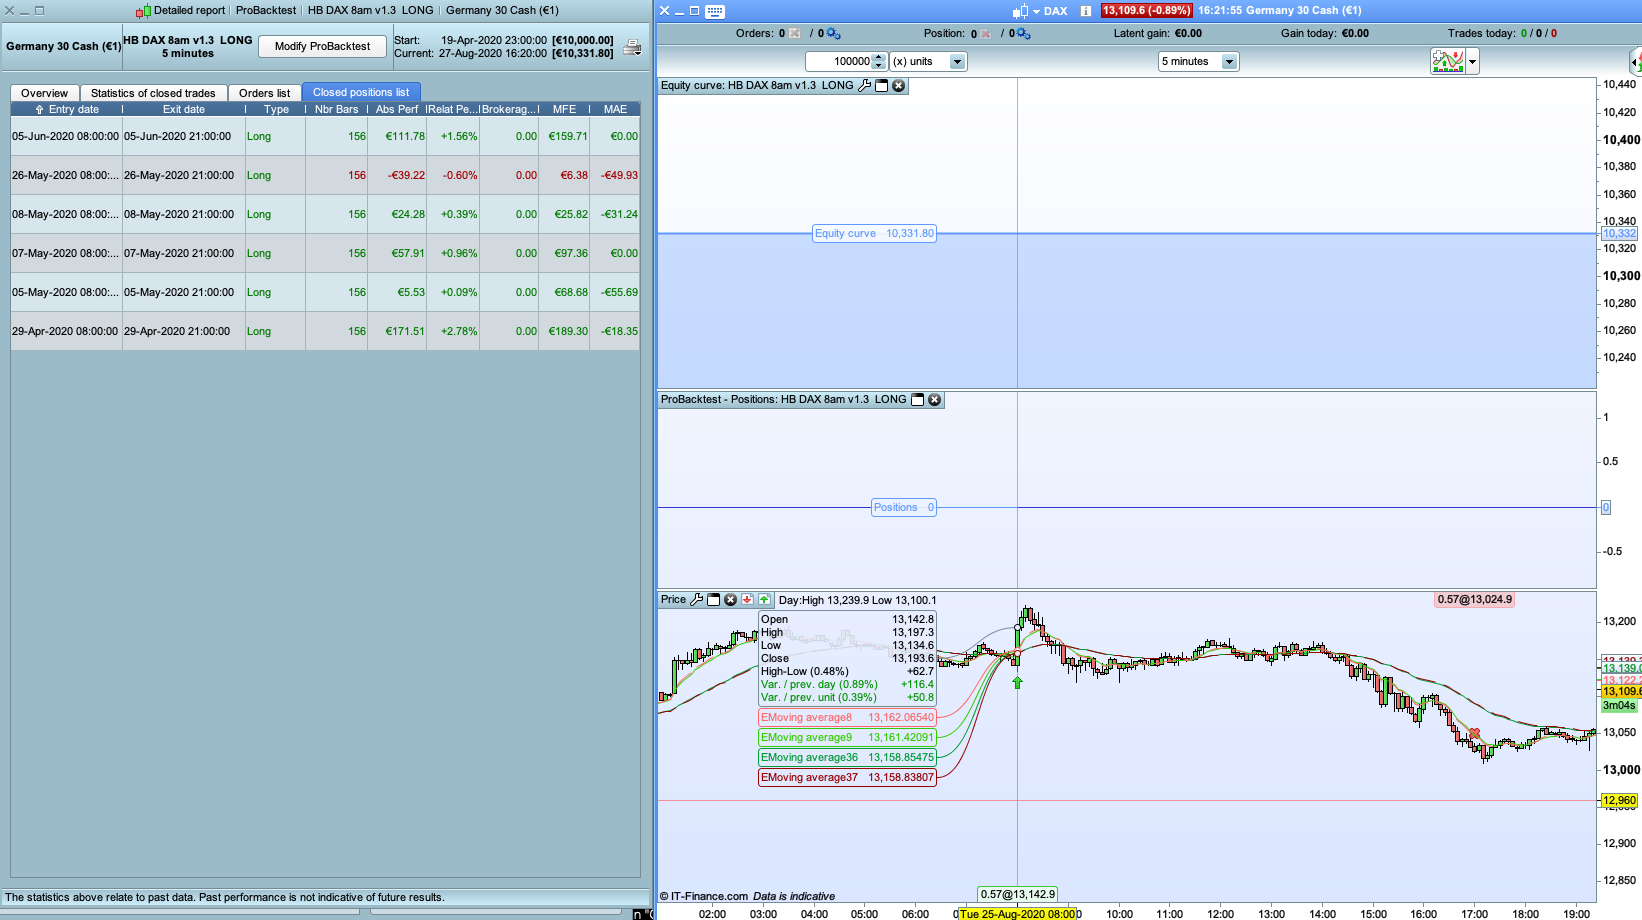The height and width of the screenshot is (920, 1642).
Task: Click the info icon next to DAX
Action: tap(1086, 11)
